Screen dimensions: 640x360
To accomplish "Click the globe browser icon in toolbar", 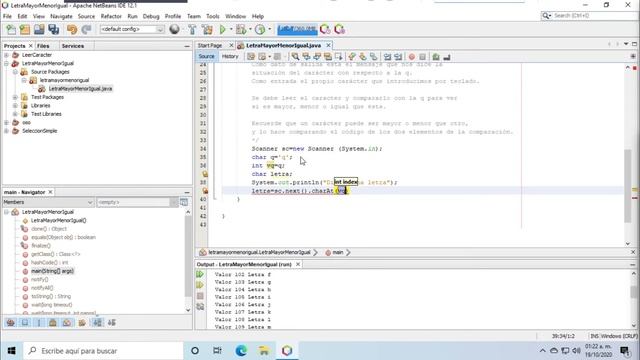I will click(x=174, y=29).
